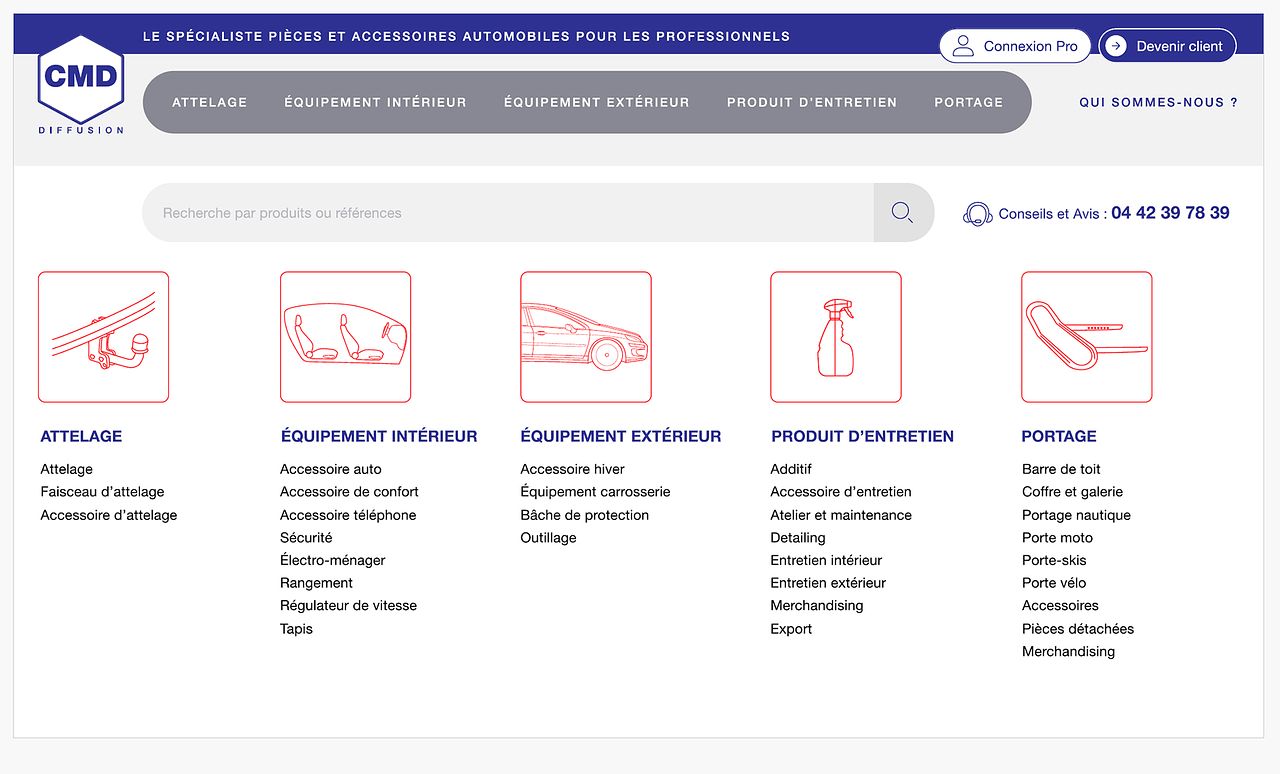Open the Bâche de protection link
Image resolution: width=1280 pixels, height=774 pixels.
[584, 515]
